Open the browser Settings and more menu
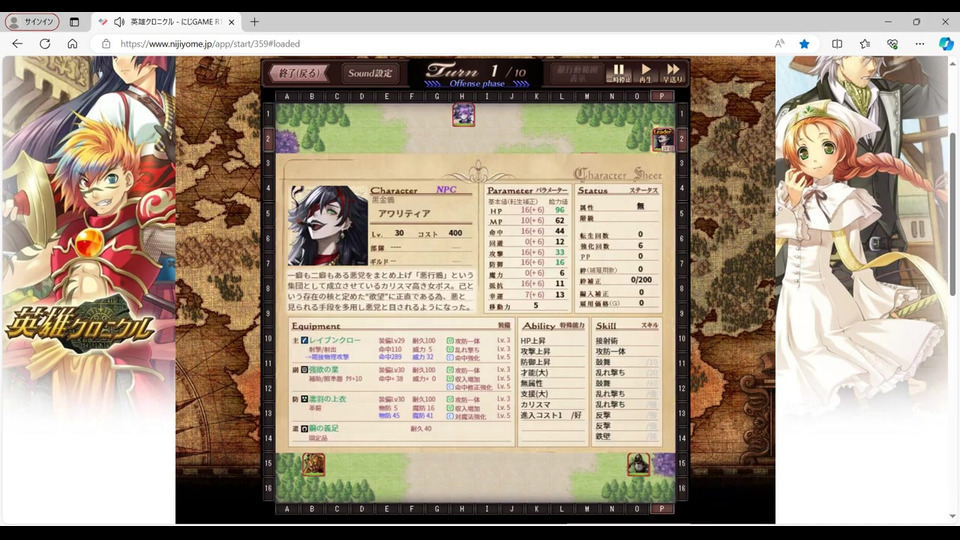 (x=920, y=44)
